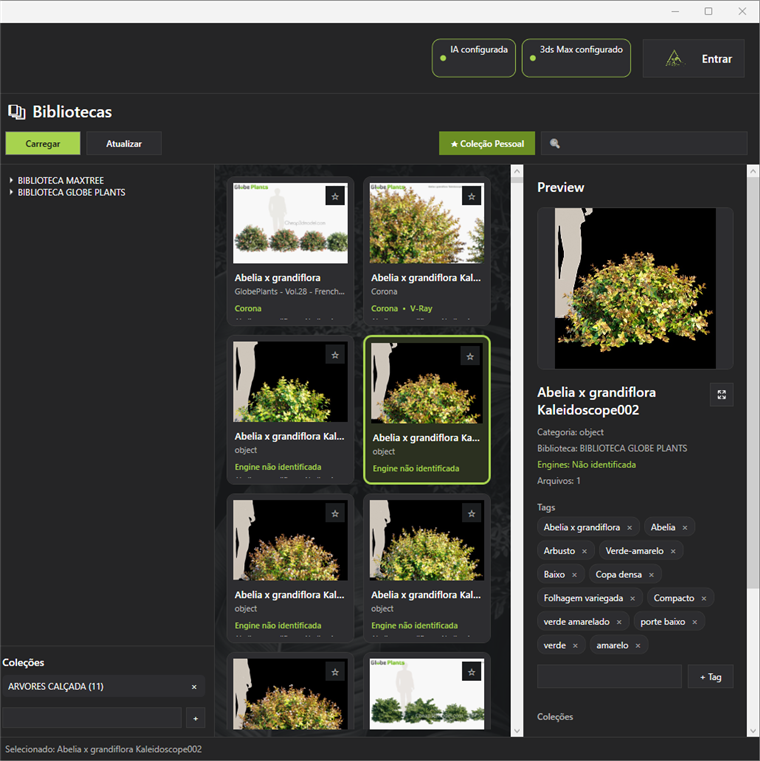760x761 pixels.
Task: Remove the 'Verde-amarelo' tag
Action: coord(673,551)
